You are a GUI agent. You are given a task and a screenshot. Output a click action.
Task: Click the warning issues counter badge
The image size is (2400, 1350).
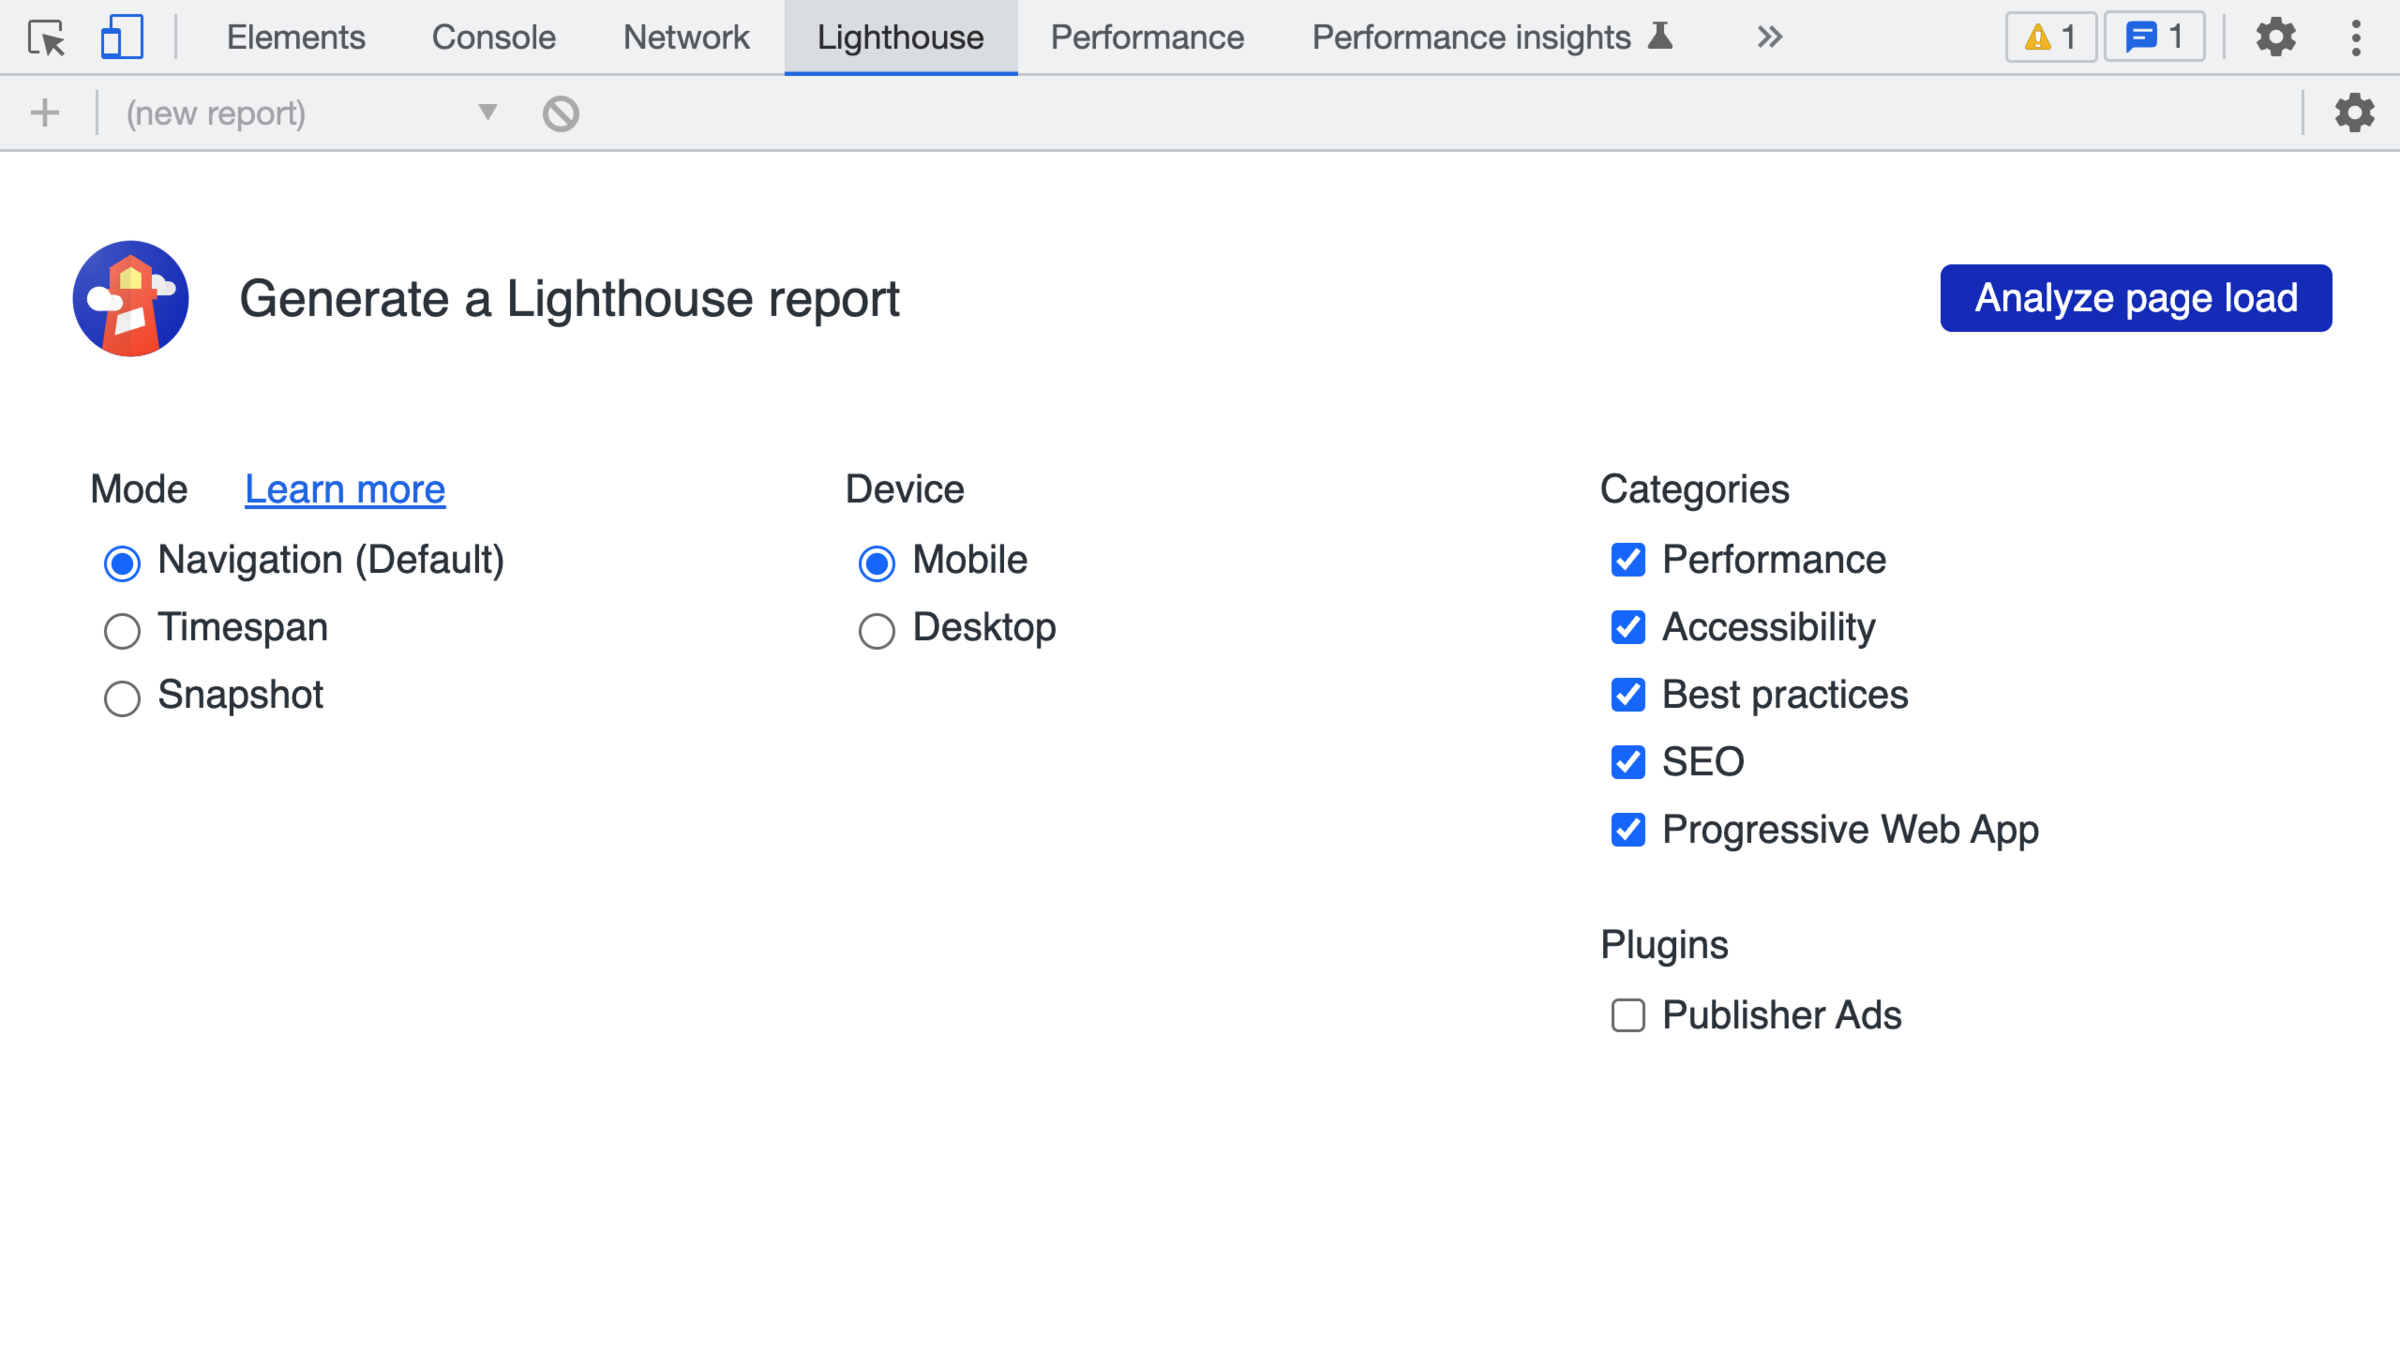coord(2050,38)
